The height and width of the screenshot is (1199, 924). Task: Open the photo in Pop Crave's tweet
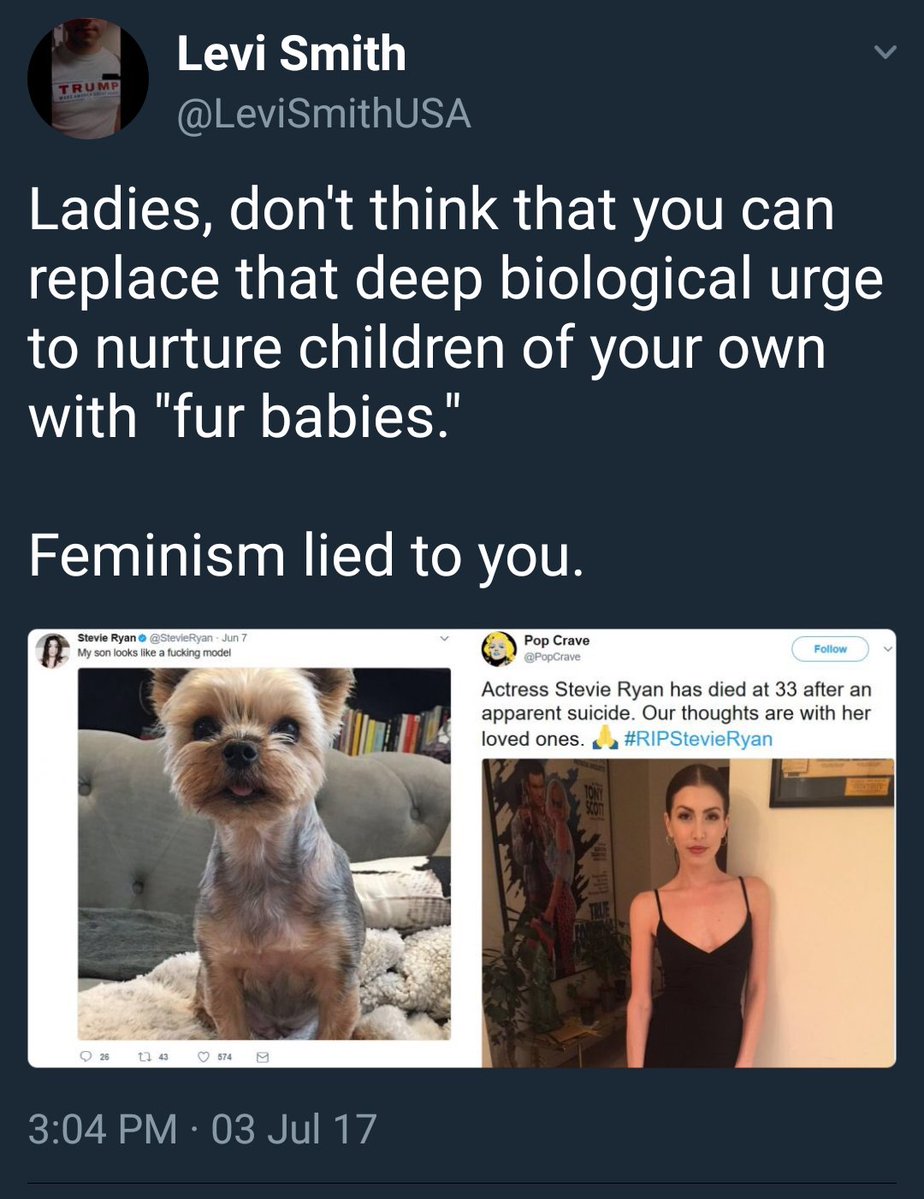click(688, 912)
